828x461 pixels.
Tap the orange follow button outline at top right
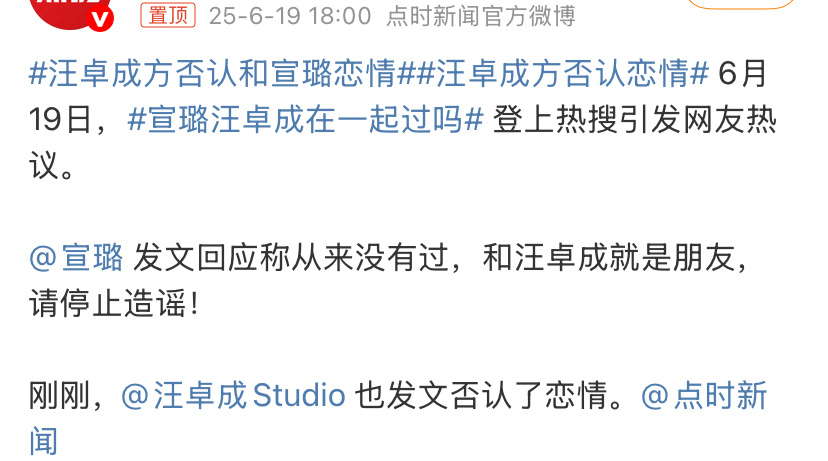coord(741,4)
